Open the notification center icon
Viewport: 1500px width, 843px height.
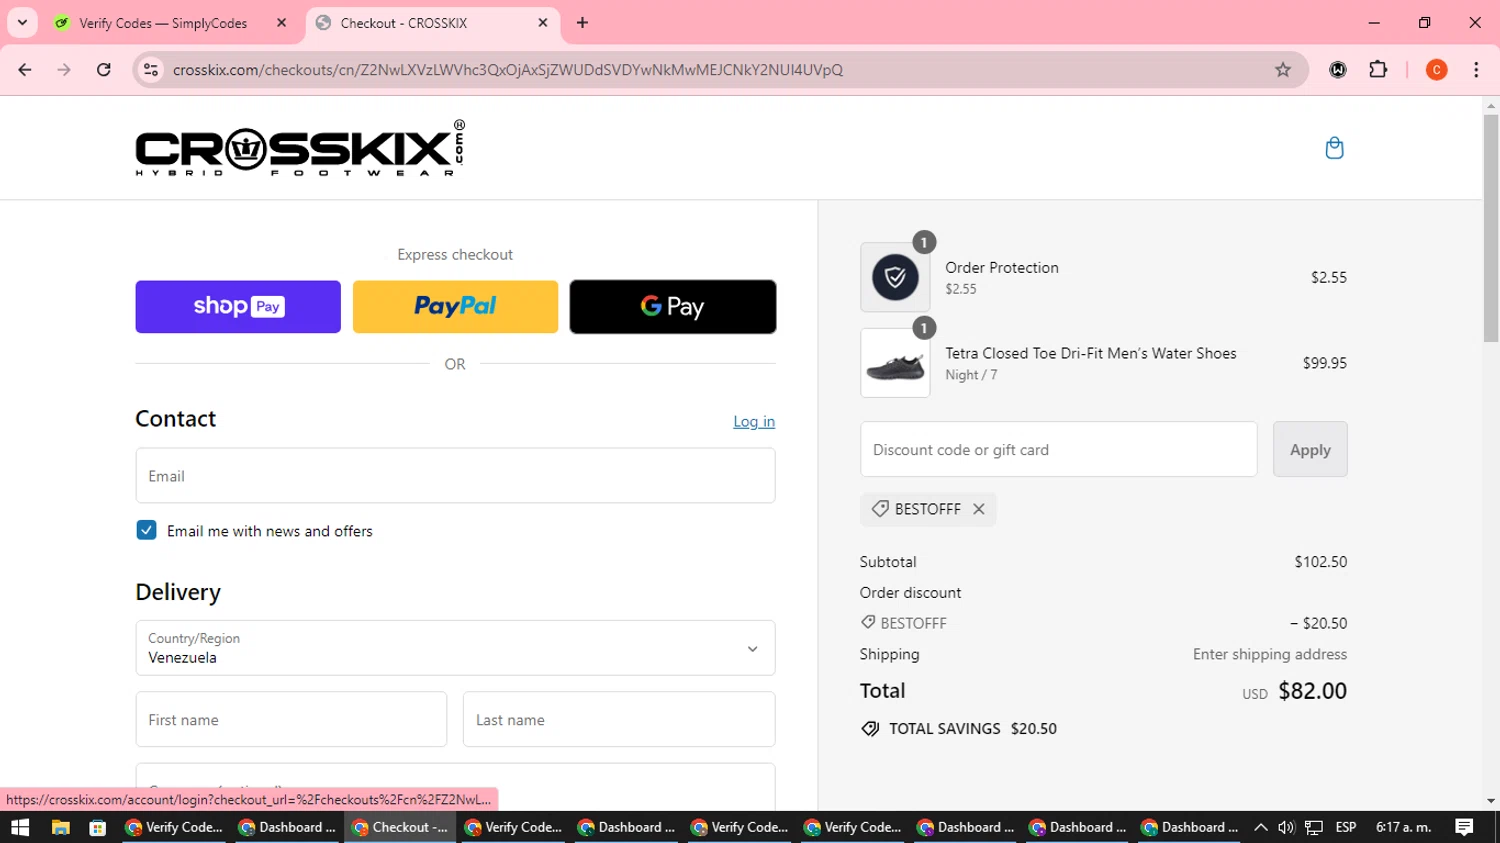(1464, 827)
